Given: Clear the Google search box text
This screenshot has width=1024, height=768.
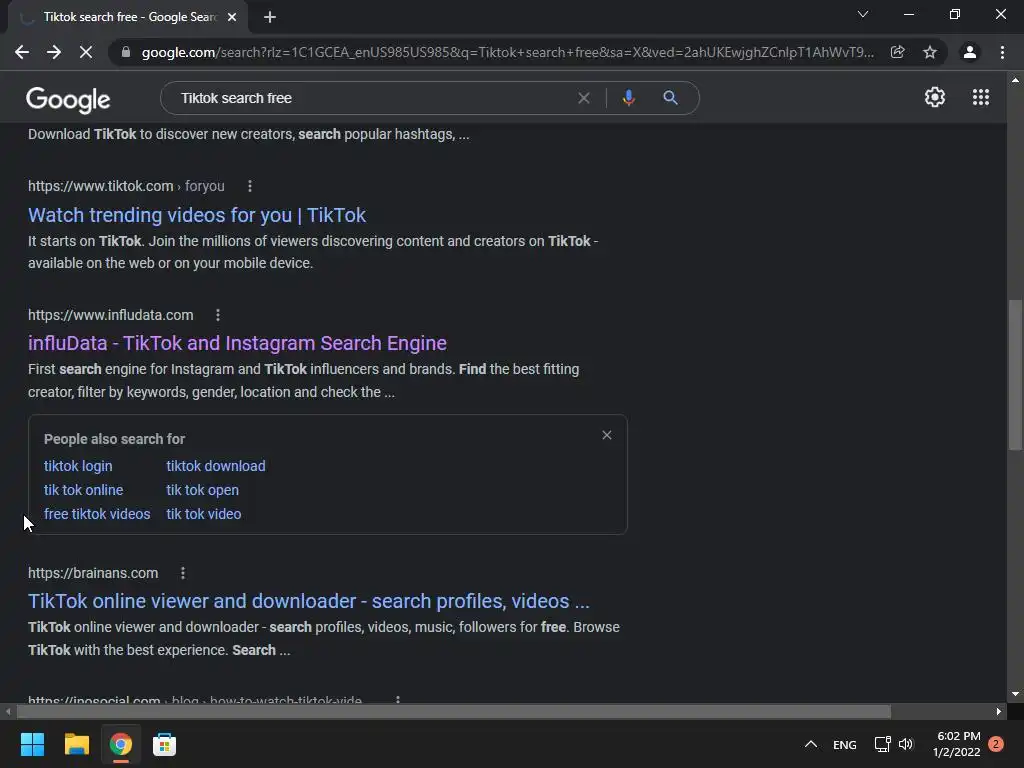Looking at the screenshot, I should (x=584, y=98).
